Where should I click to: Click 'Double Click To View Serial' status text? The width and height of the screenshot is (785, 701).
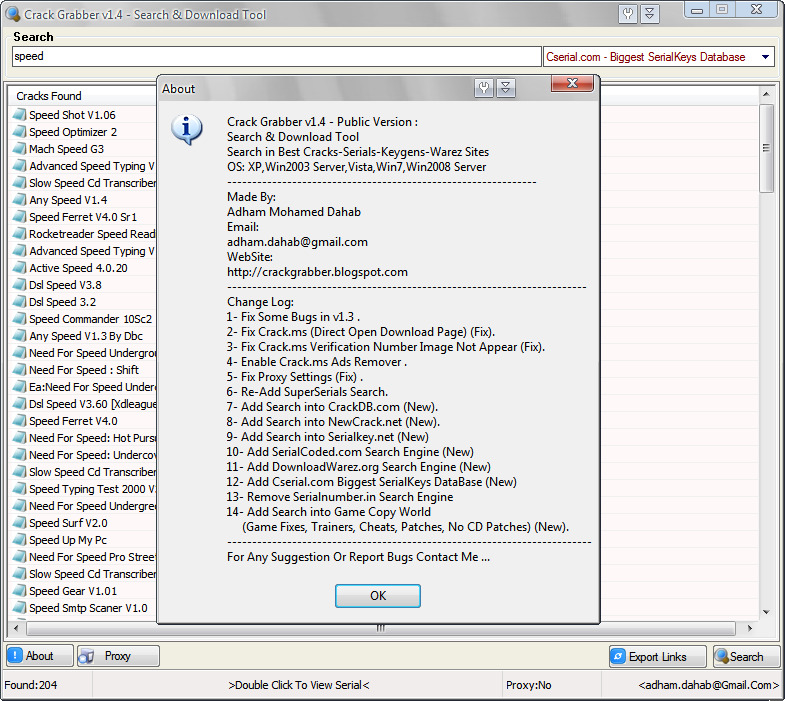[x=299, y=685]
